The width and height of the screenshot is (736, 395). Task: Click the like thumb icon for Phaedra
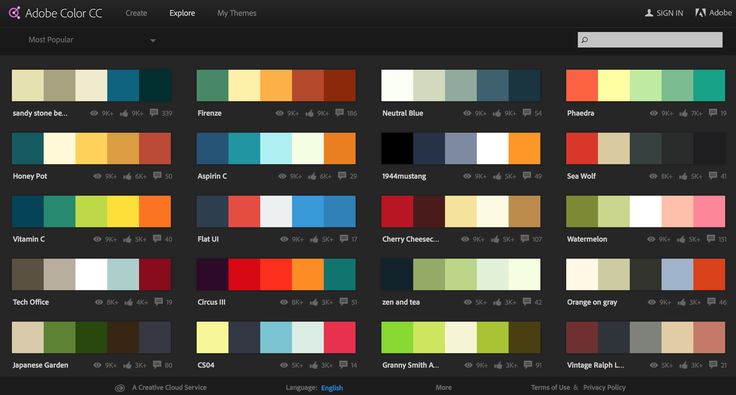pyautogui.click(x=683, y=113)
